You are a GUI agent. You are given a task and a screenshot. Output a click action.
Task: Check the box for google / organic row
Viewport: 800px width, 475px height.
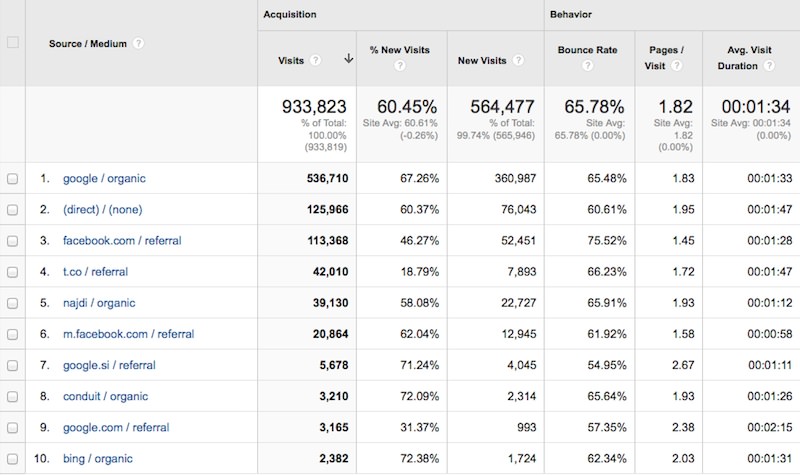click(x=13, y=179)
